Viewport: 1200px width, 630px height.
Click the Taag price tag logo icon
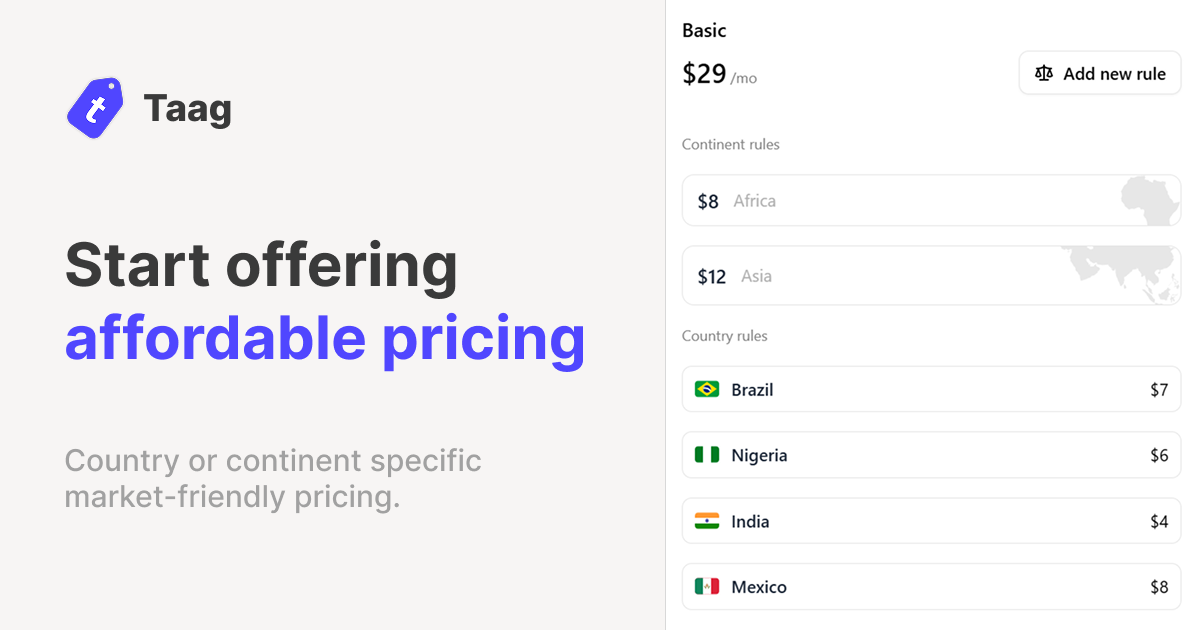coord(95,108)
